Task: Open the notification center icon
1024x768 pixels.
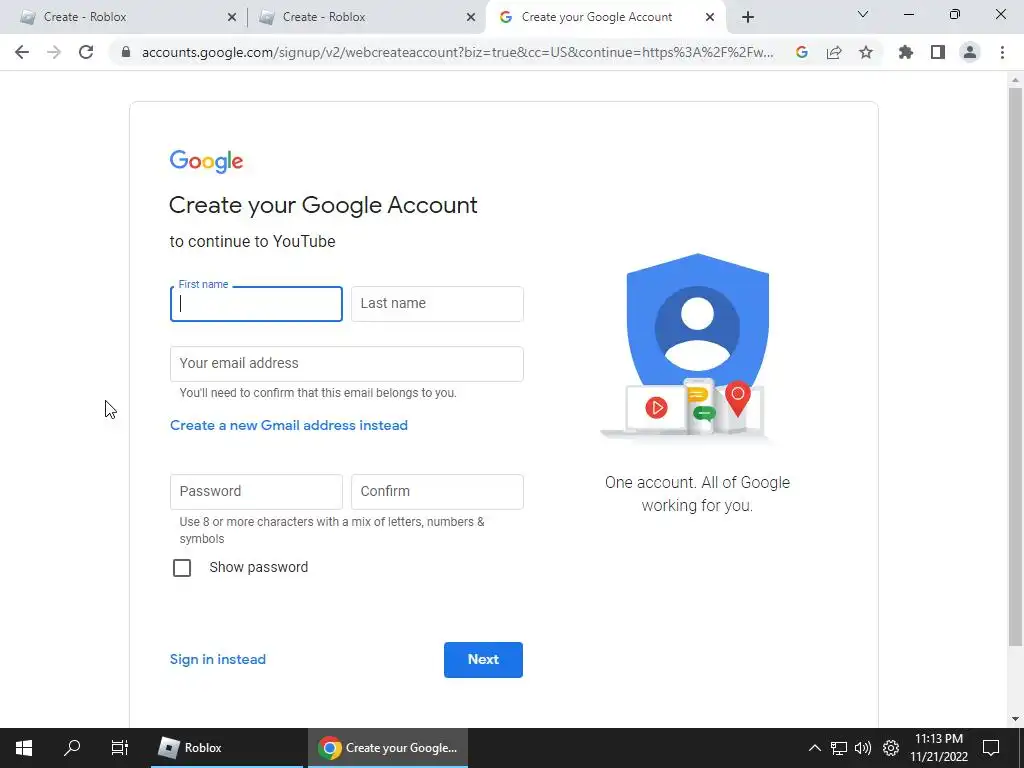Action: (x=991, y=748)
